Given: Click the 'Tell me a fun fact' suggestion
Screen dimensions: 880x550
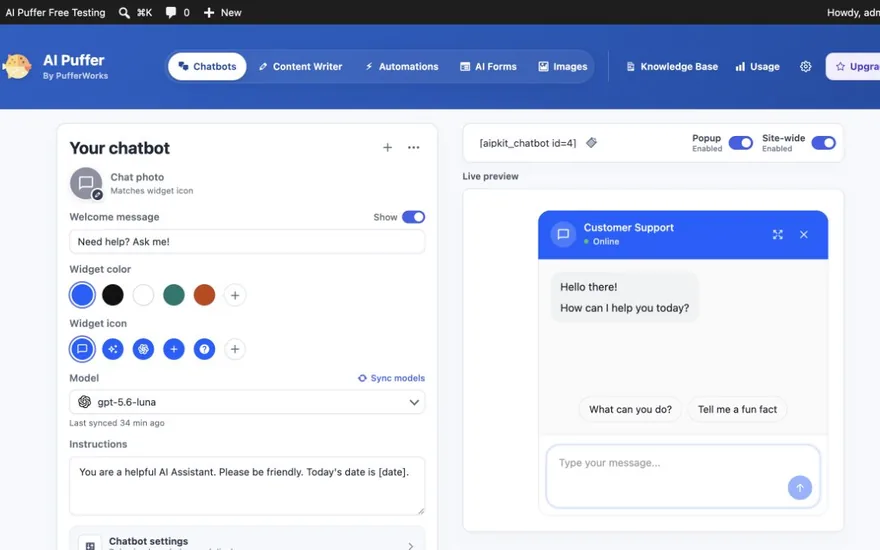Looking at the screenshot, I should pos(737,409).
